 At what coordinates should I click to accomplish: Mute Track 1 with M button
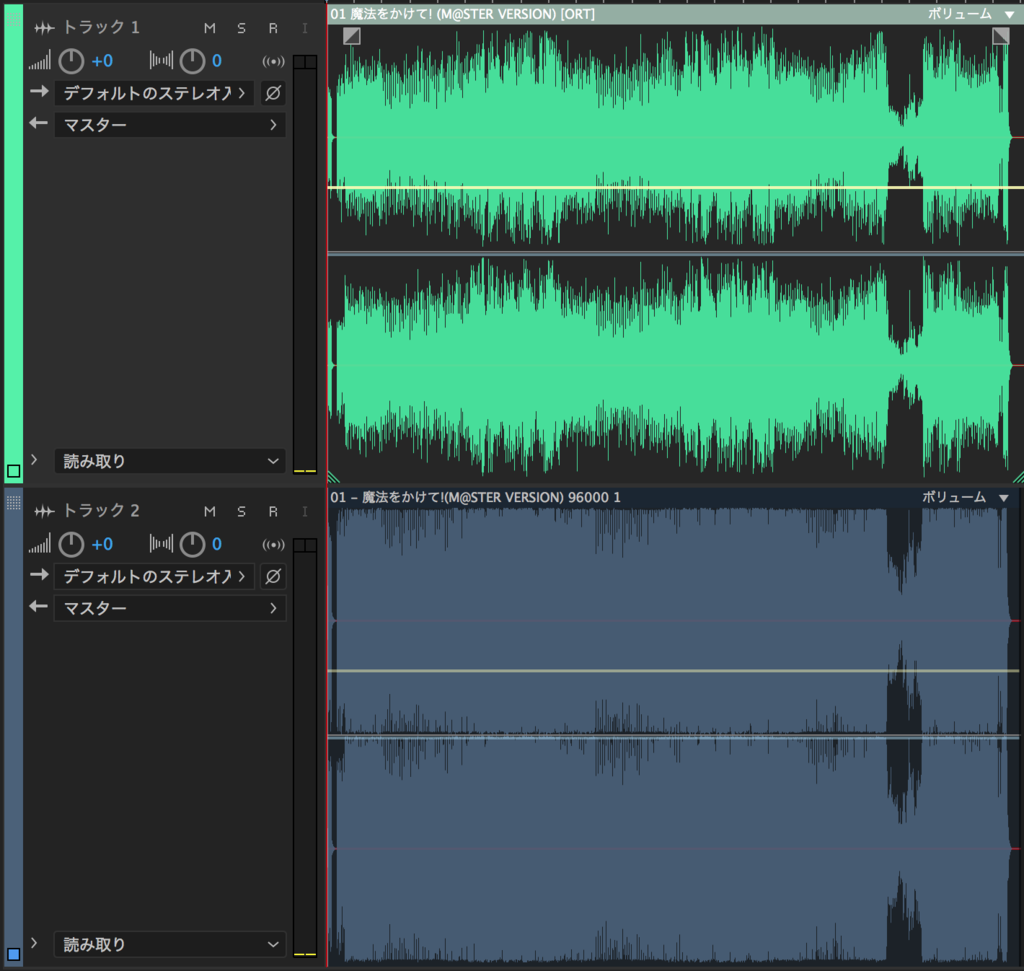(210, 28)
